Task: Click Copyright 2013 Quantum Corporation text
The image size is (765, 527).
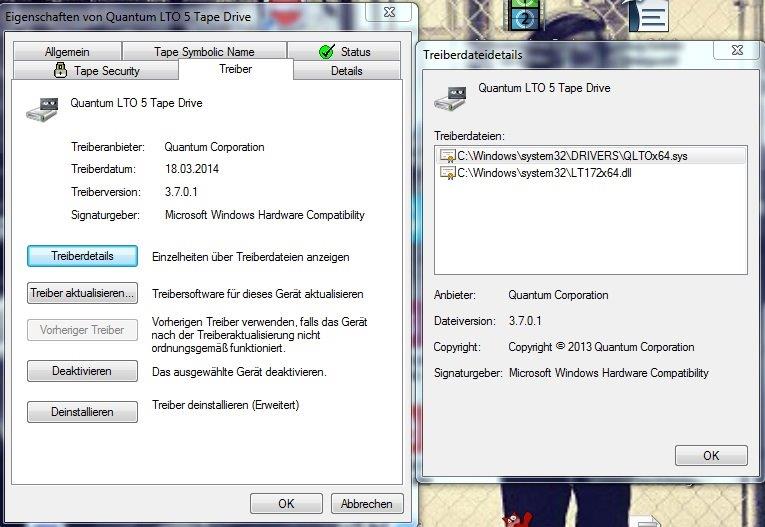Action: tap(601, 347)
